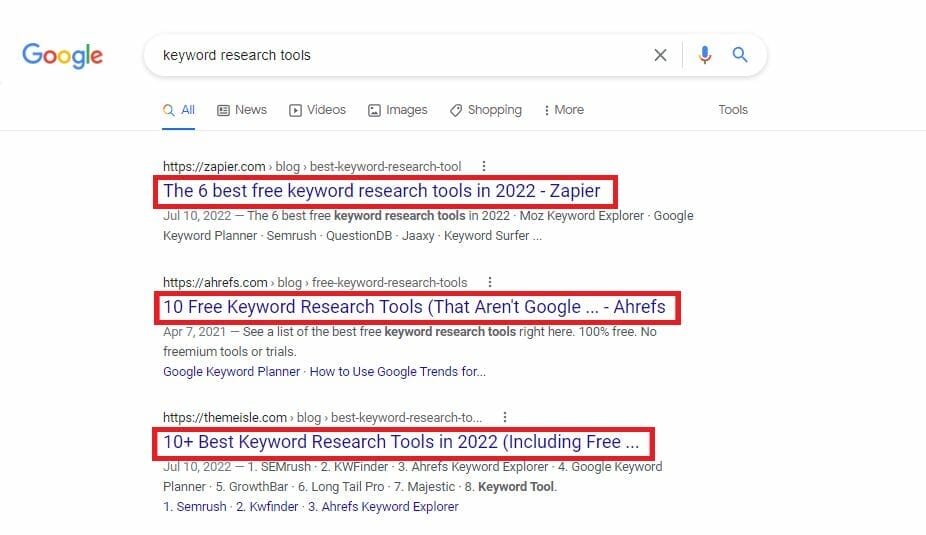Expand the More search categories menu
The image size is (926, 535).
(564, 110)
